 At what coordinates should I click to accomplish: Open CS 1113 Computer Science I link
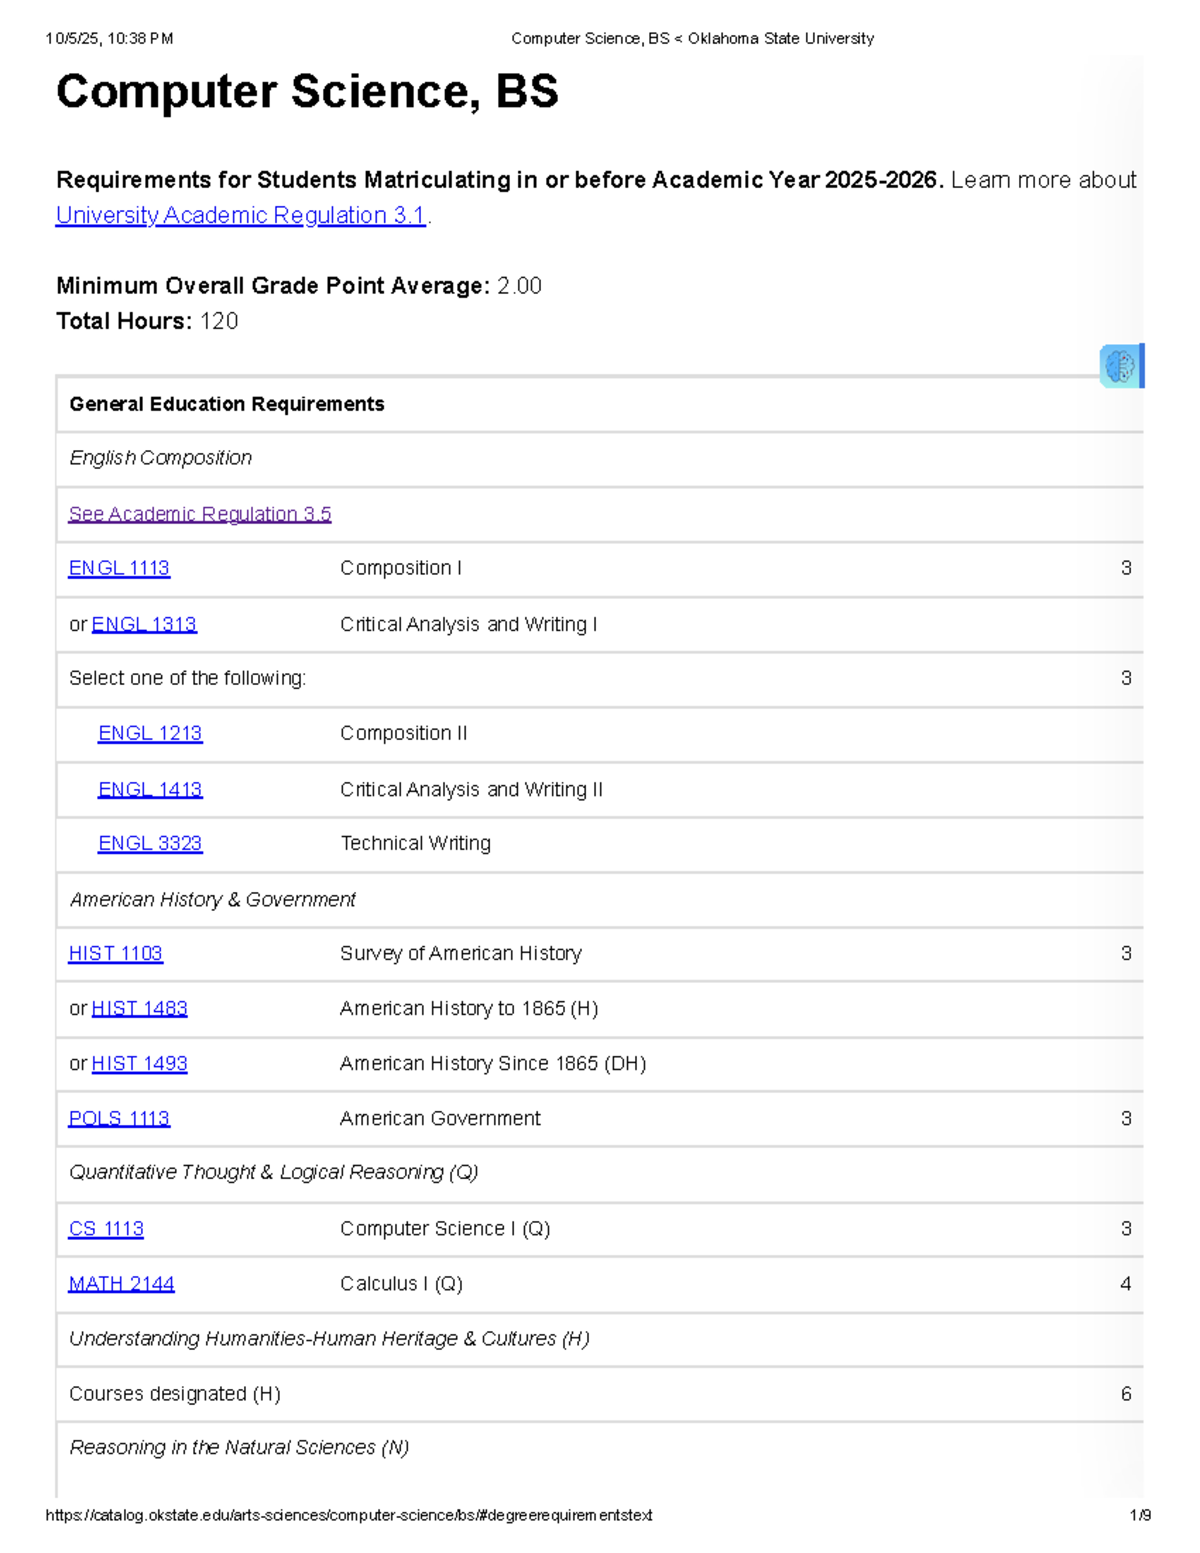tap(105, 1228)
